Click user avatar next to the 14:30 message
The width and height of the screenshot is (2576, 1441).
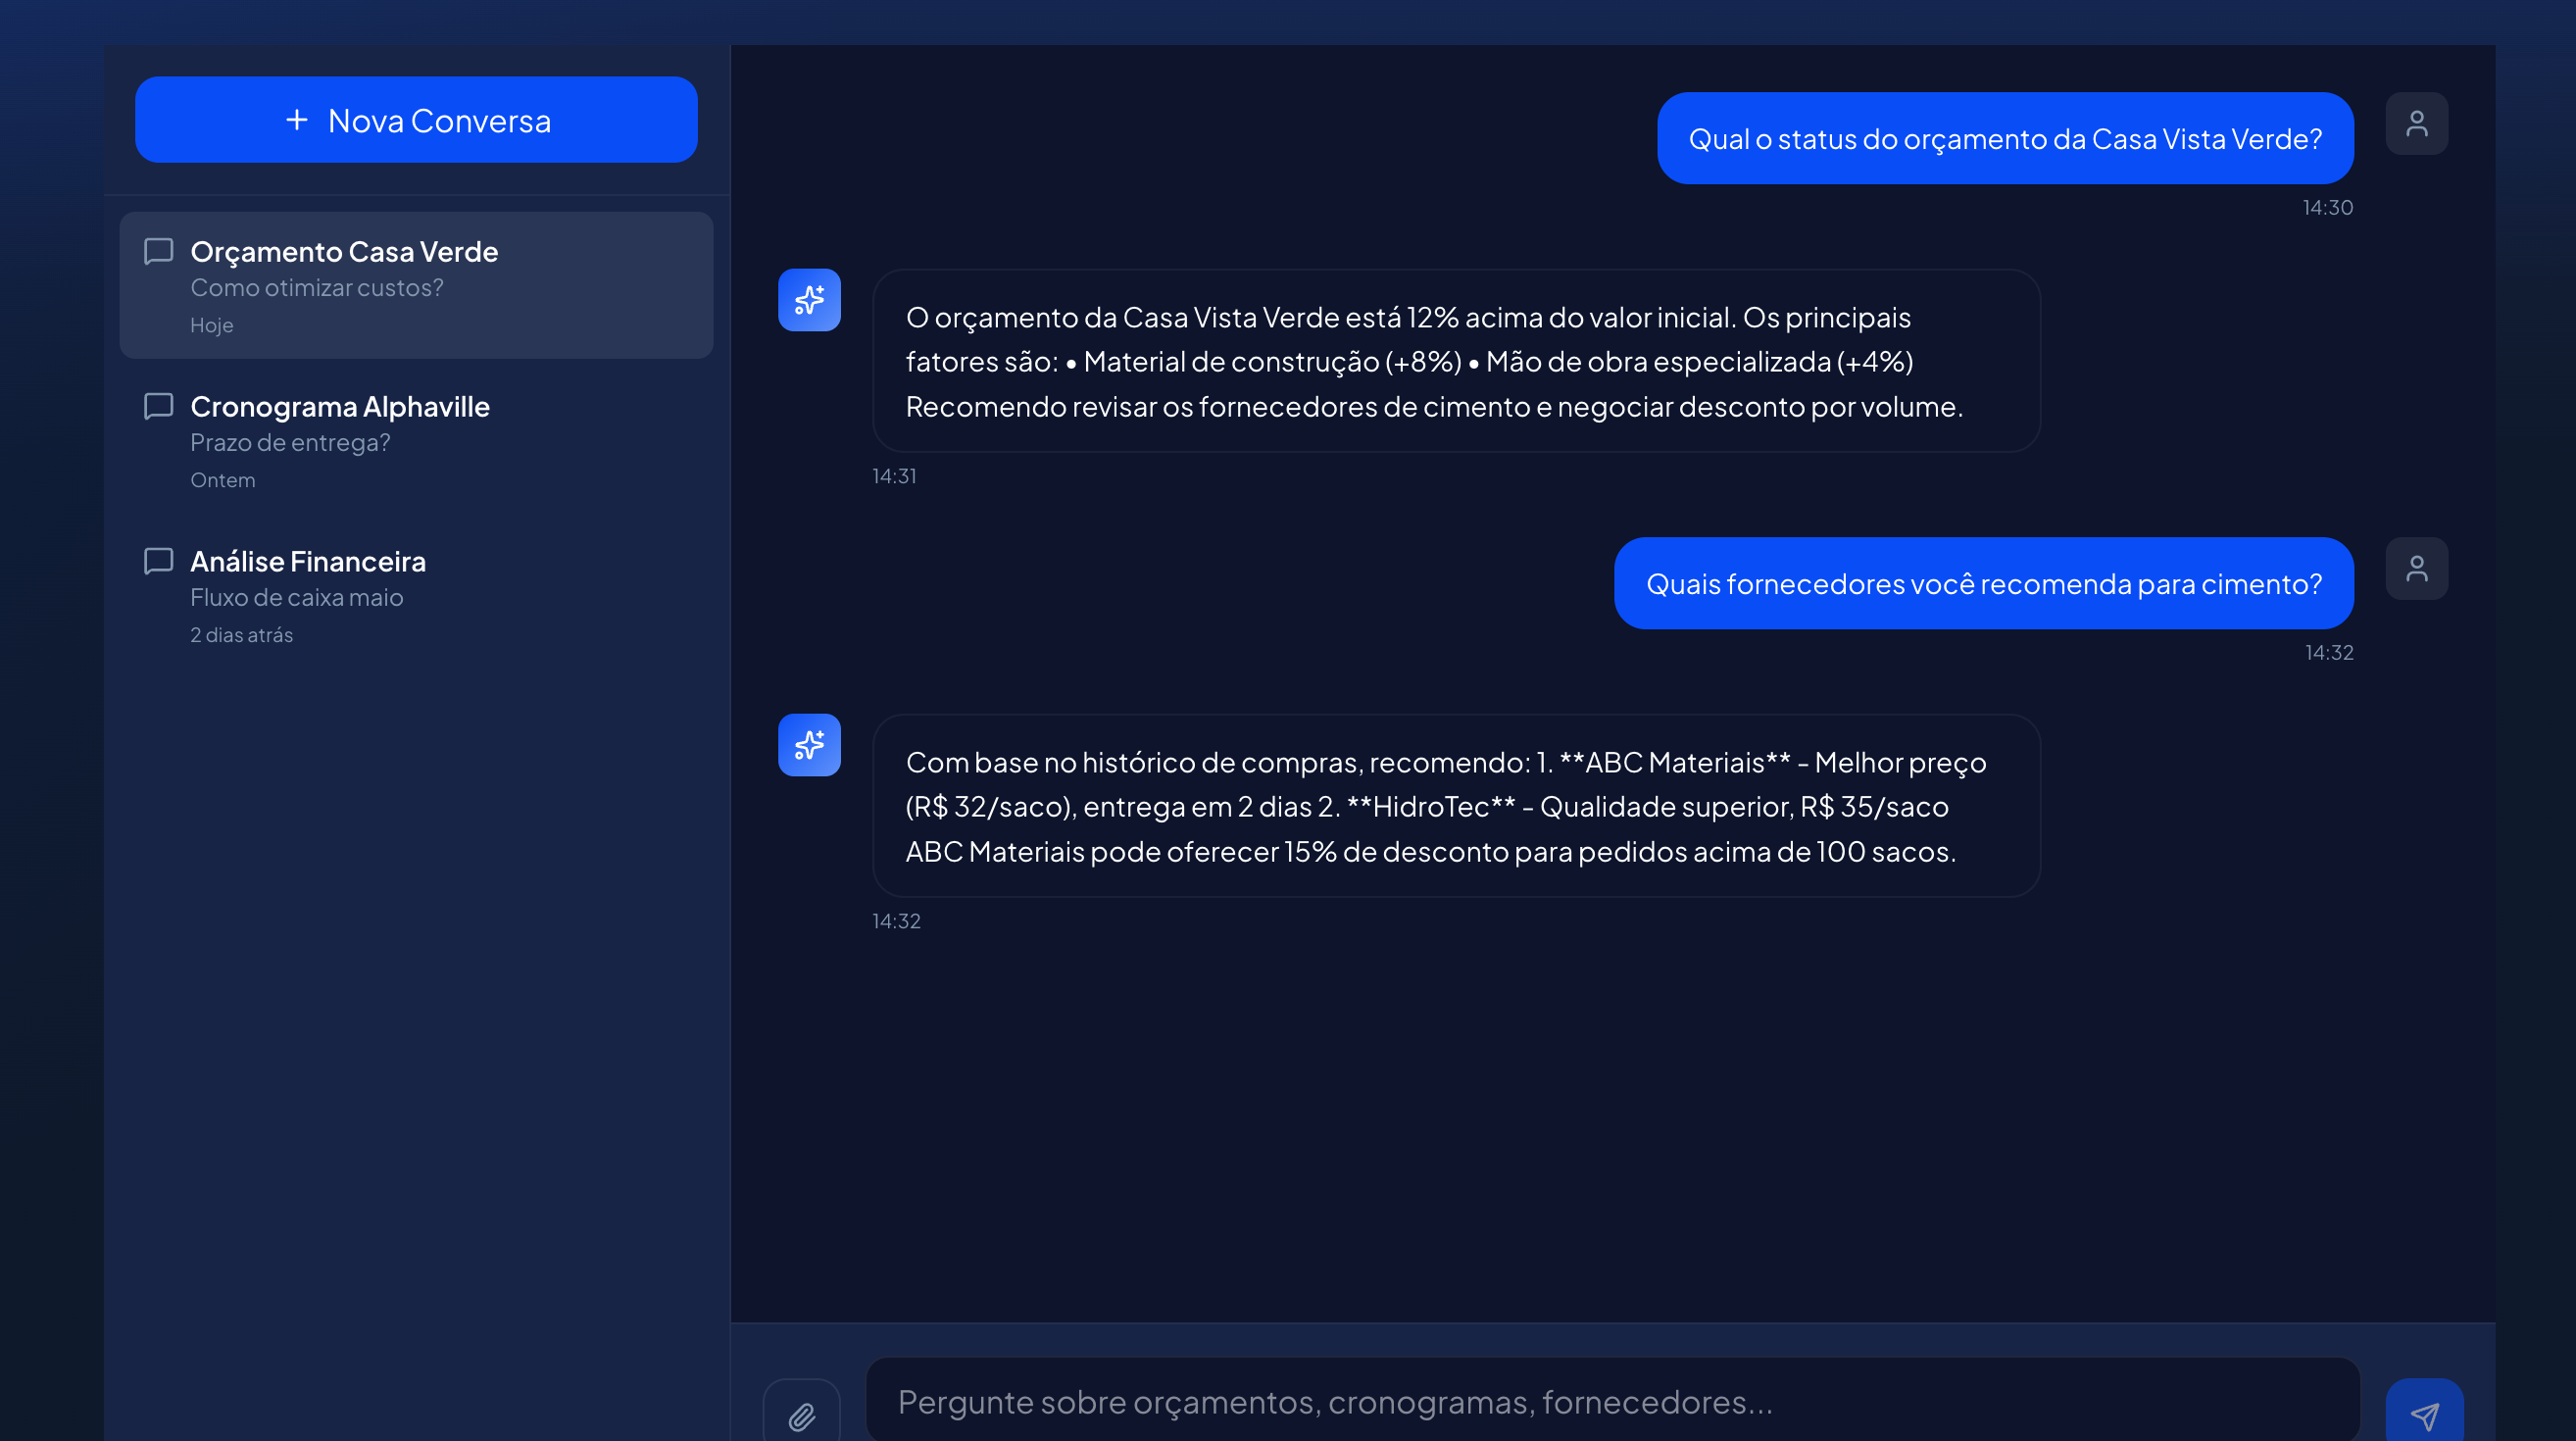click(x=2417, y=124)
